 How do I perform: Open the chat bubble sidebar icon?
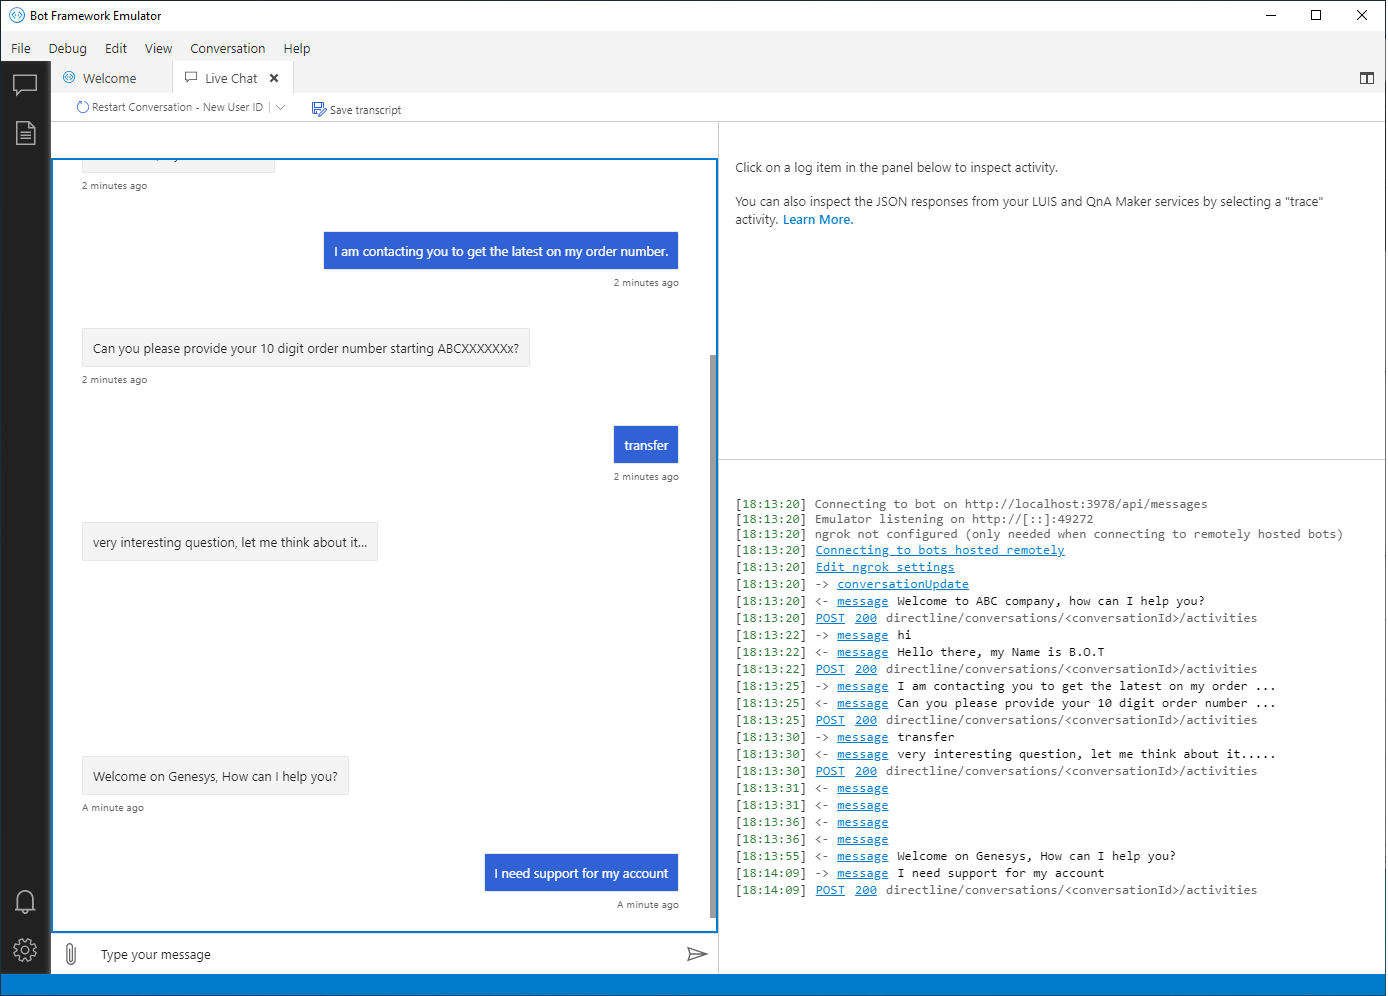coord(25,85)
